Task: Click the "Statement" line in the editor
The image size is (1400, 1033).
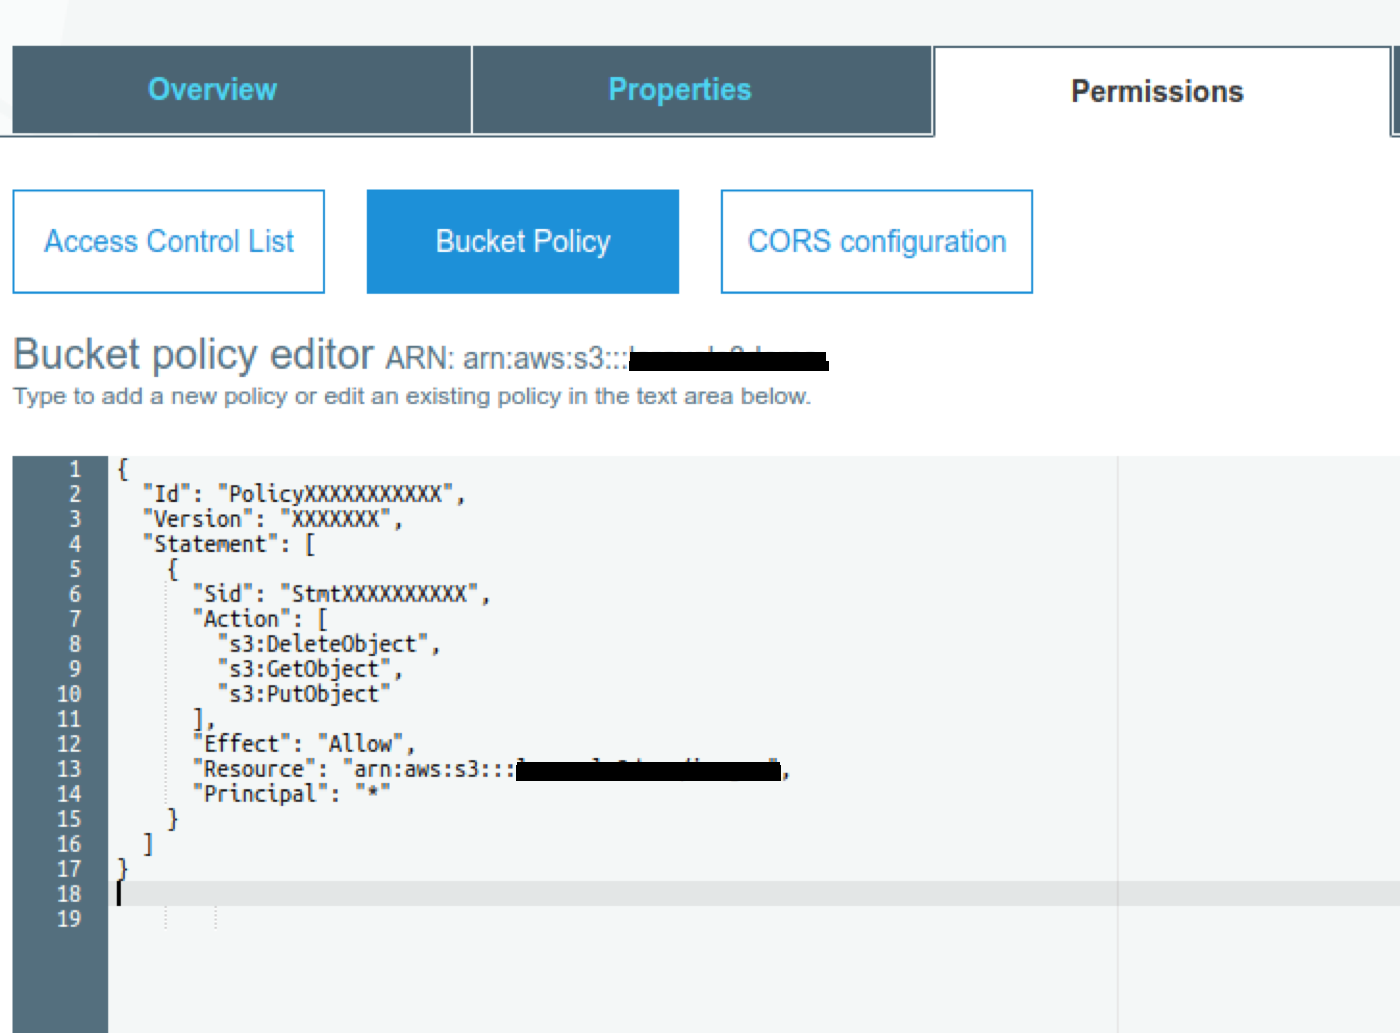Action: [228, 544]
